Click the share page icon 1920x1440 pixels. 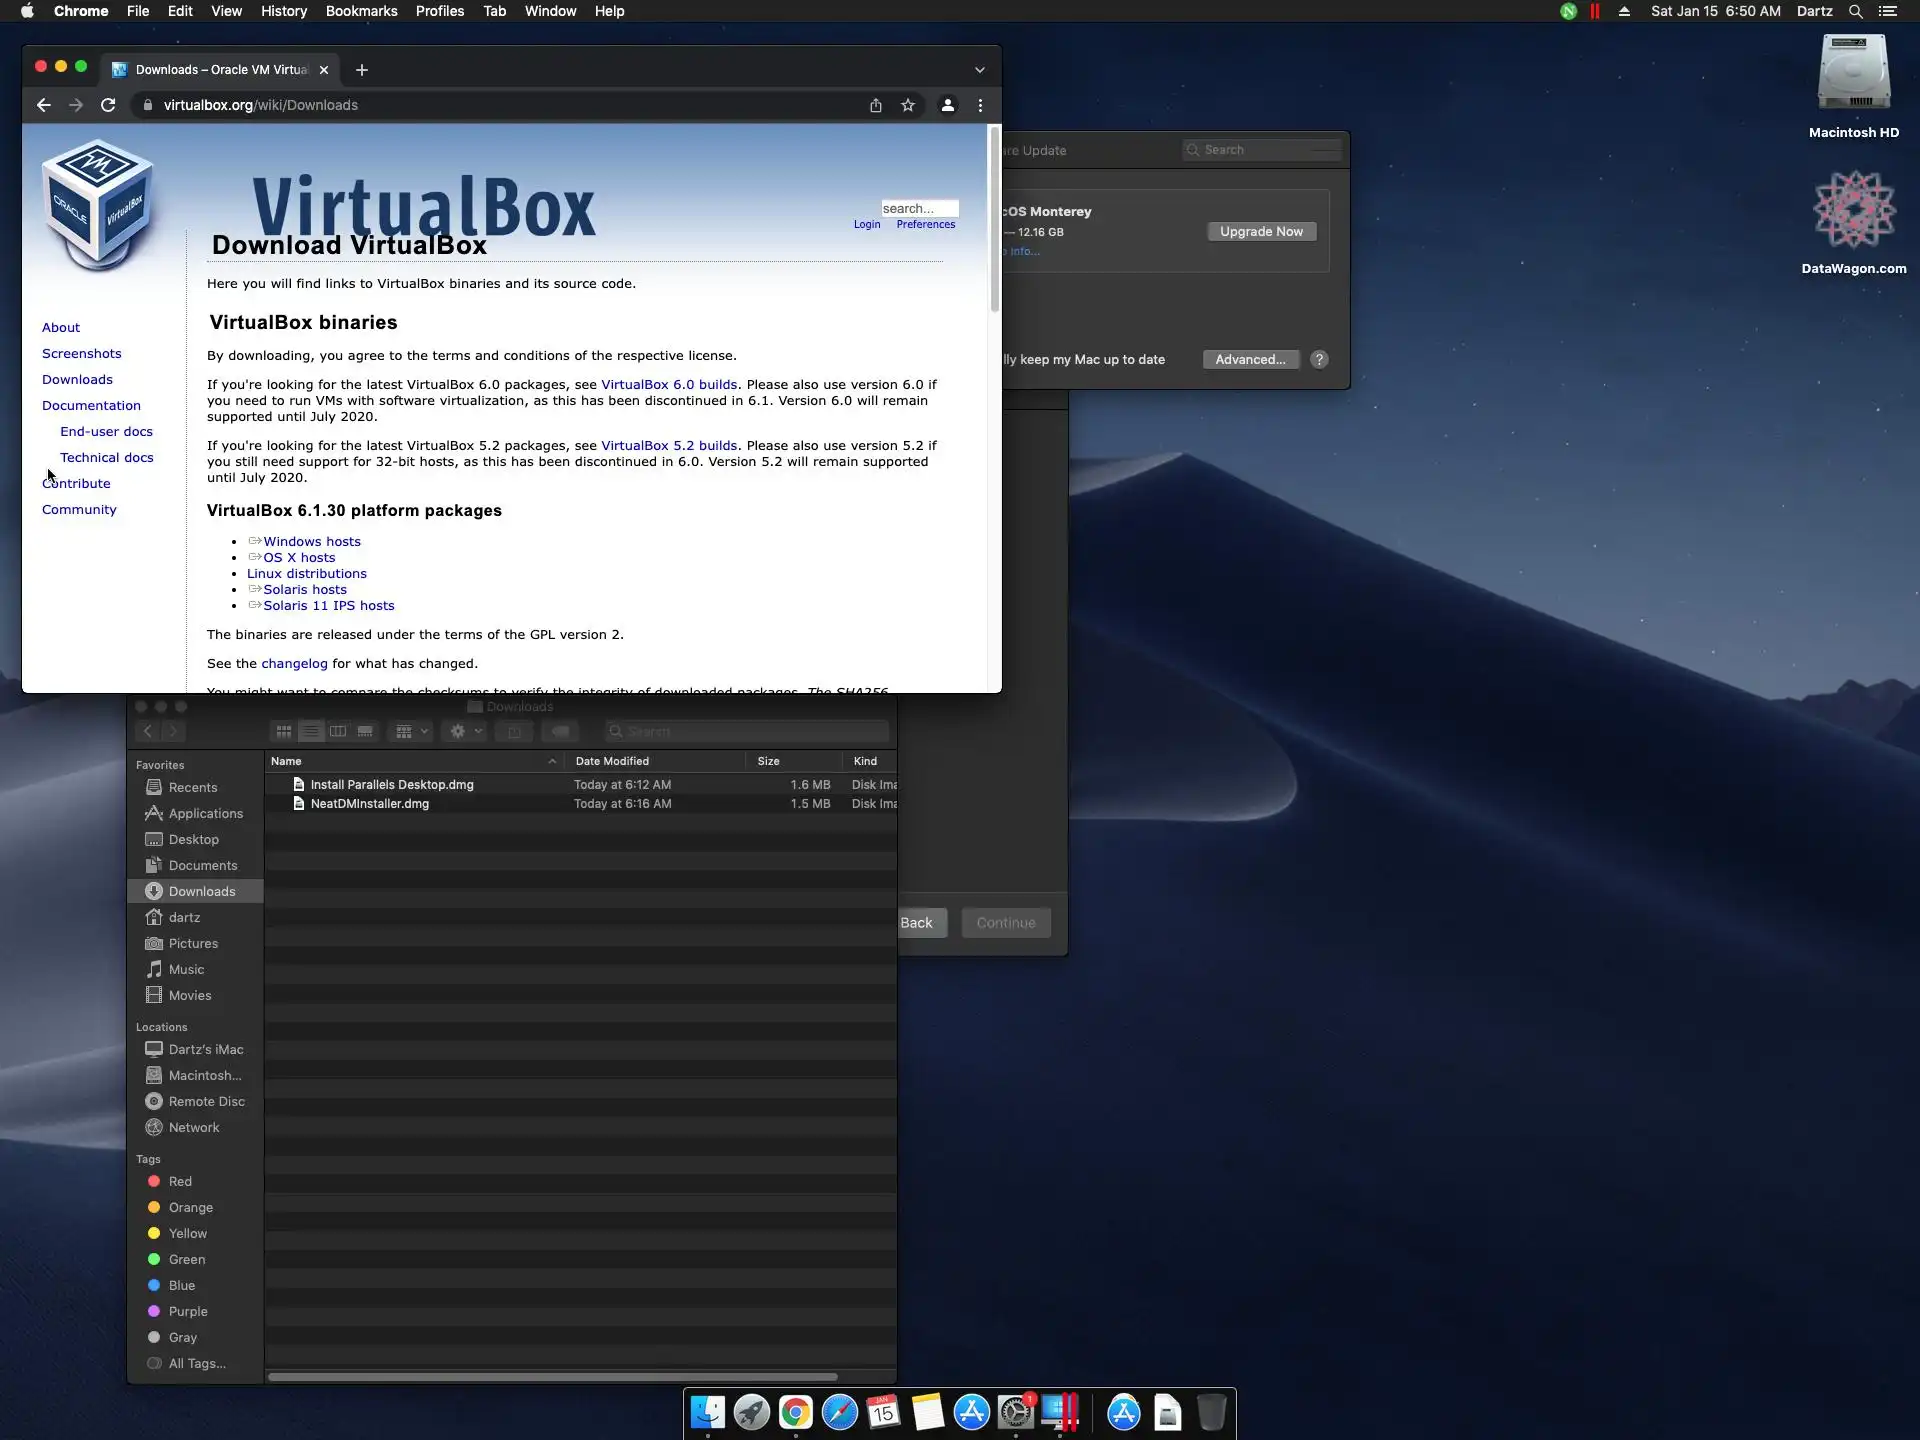875,105
